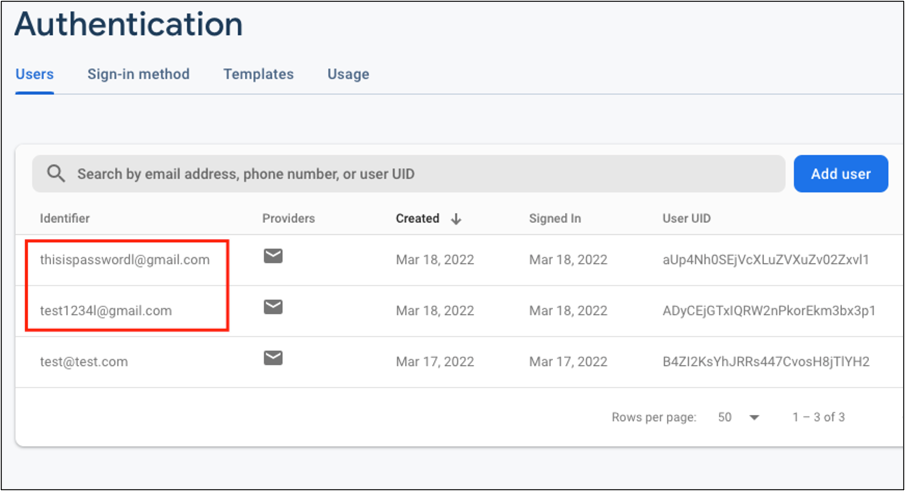
Task: Click the search magnifier icon
Action: pyautogui.click(x=56, y=174)
